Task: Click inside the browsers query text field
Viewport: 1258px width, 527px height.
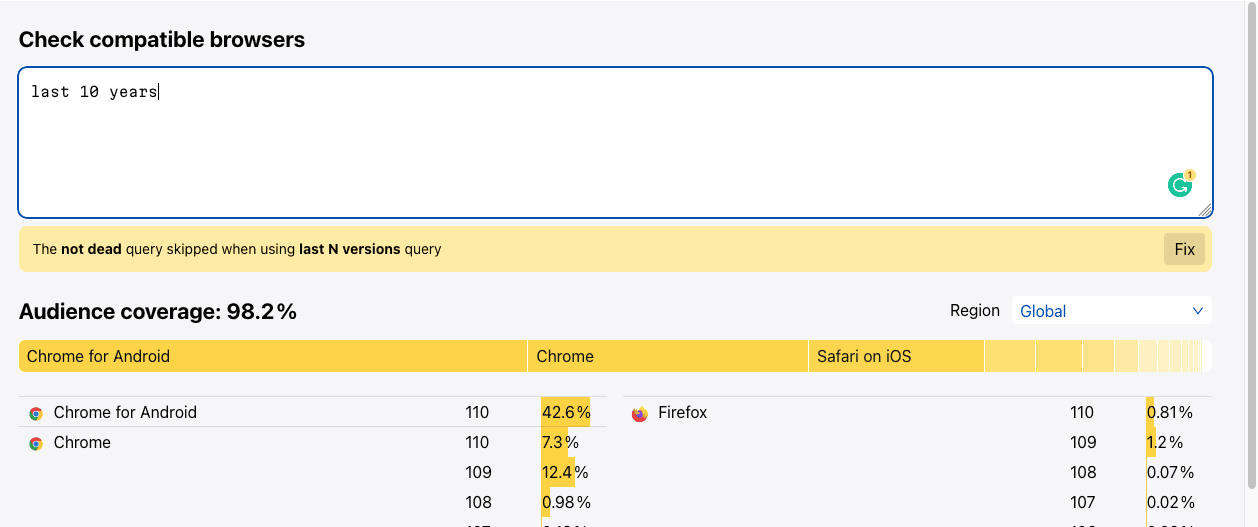Action: click(616, 142)
